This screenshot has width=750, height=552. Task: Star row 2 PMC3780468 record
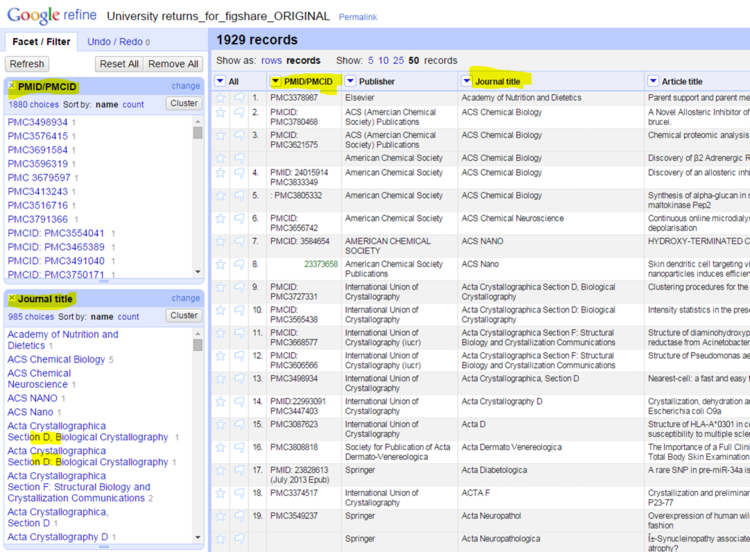click(220, 112)
